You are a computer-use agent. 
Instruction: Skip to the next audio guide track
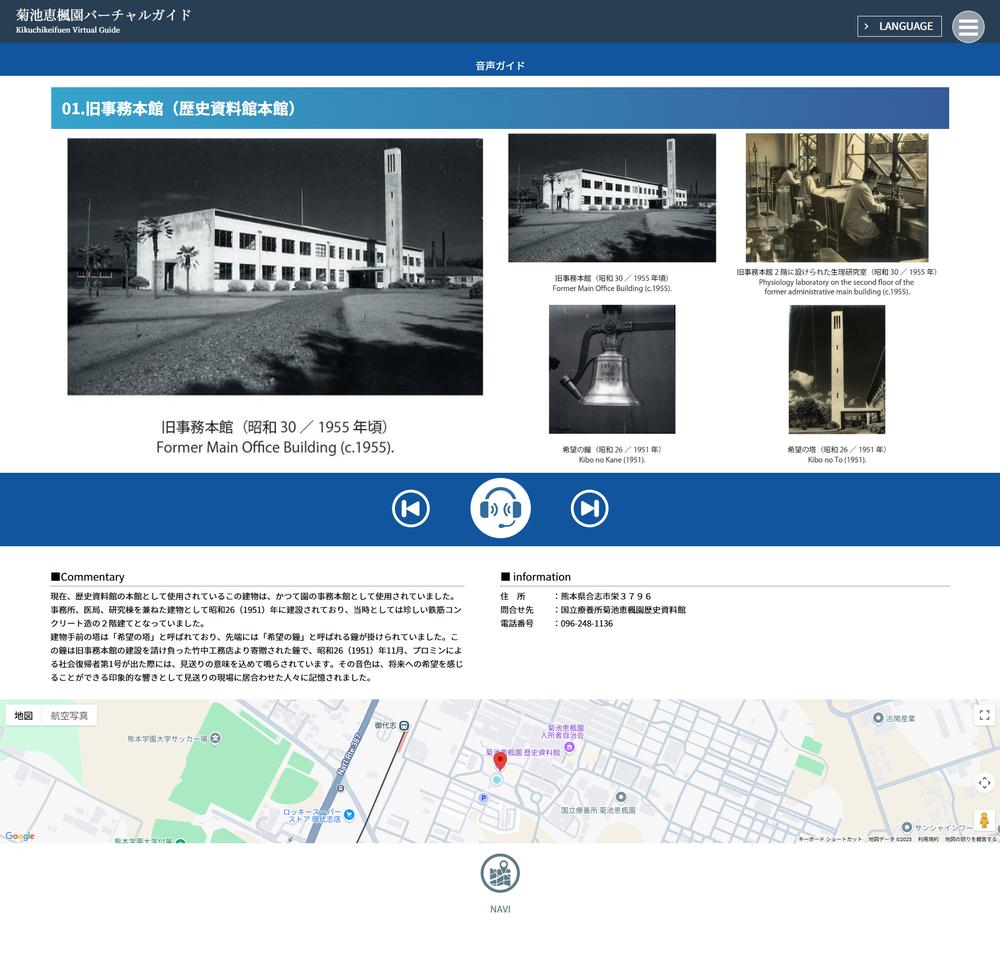[x=589, y=508]
